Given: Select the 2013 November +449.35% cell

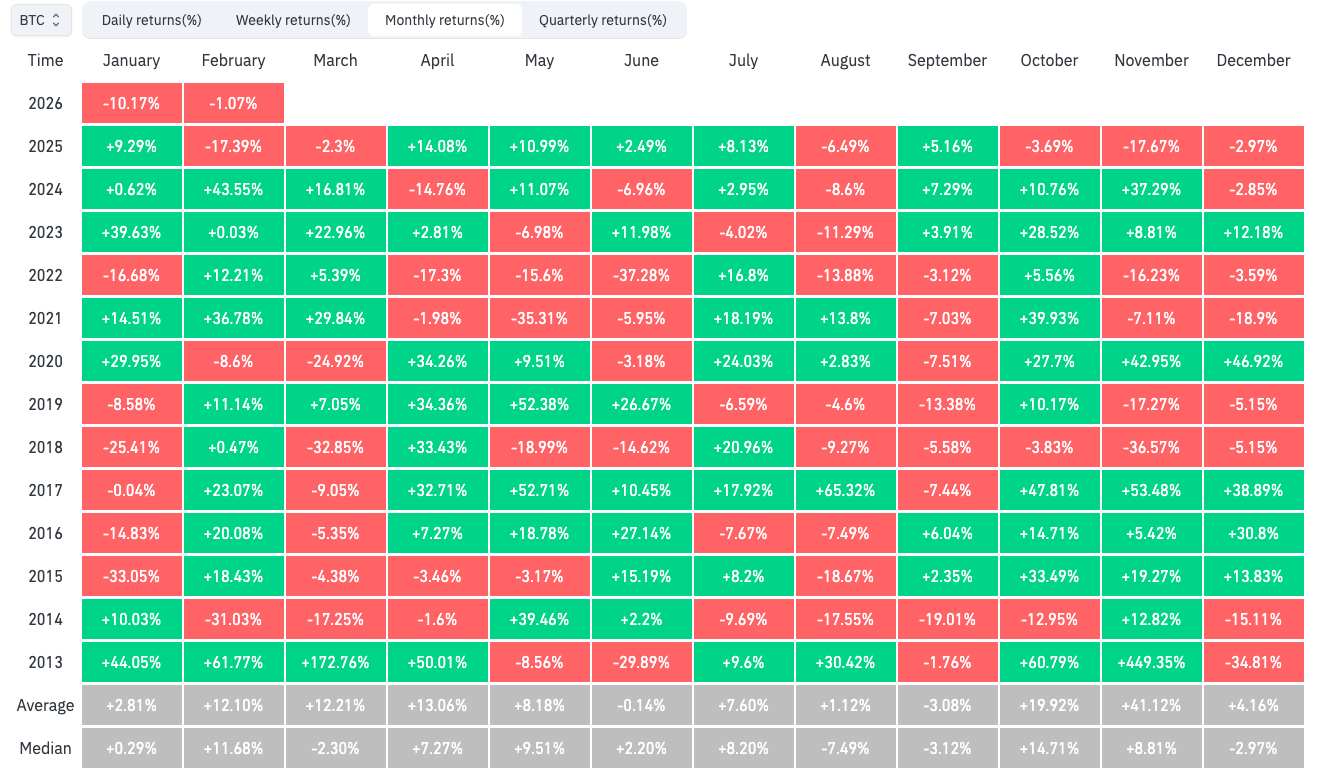Looking at the screenshot, I should tap(1151, 662).
